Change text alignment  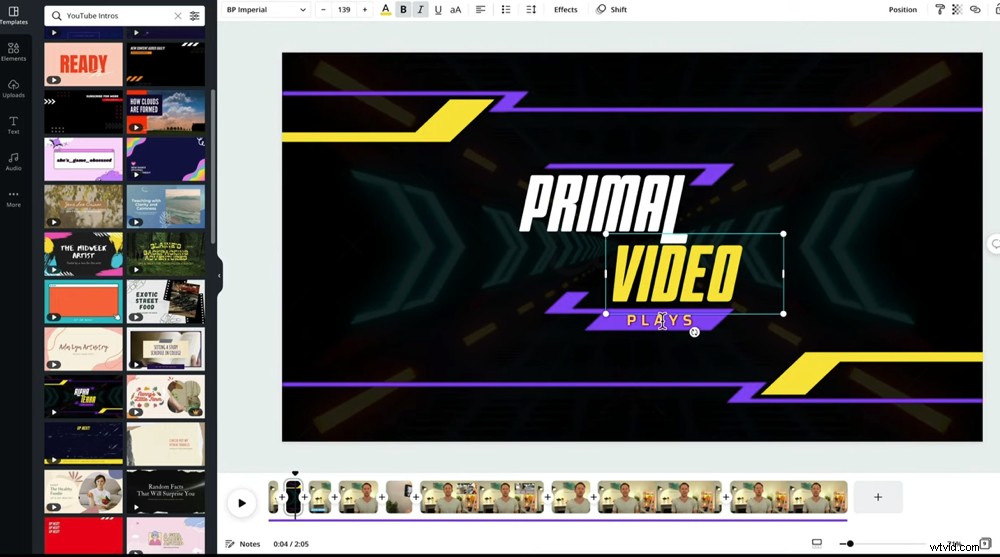pyautogui.click(x=480, y=10)
